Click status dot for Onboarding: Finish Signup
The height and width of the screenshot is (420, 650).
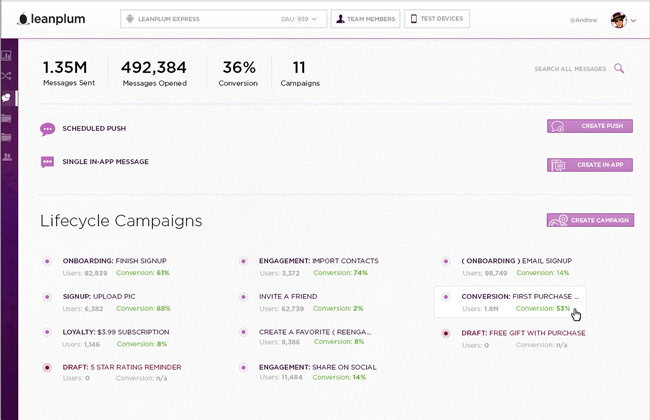[x=47, y=261]
